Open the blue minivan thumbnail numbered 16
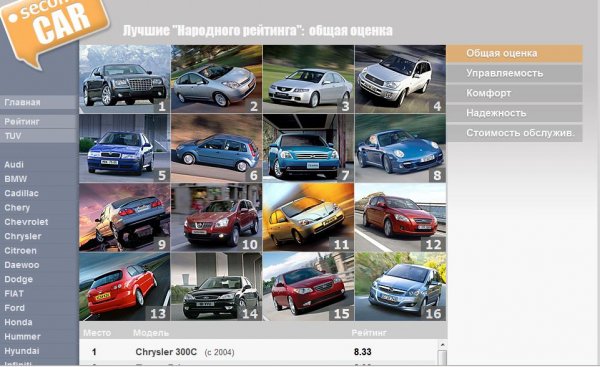Image resolution: width=600 pixels, height=367 pixels. coord(400,286)
